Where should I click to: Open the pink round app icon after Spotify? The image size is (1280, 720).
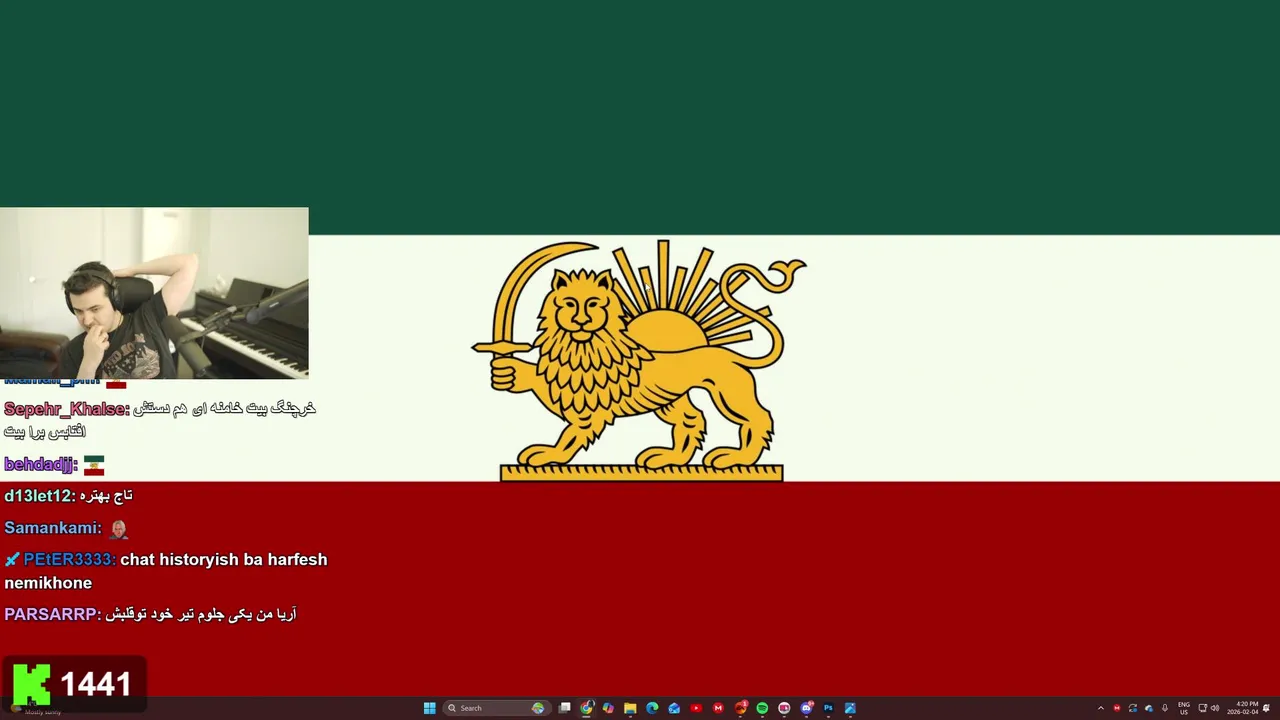(784, 708)
